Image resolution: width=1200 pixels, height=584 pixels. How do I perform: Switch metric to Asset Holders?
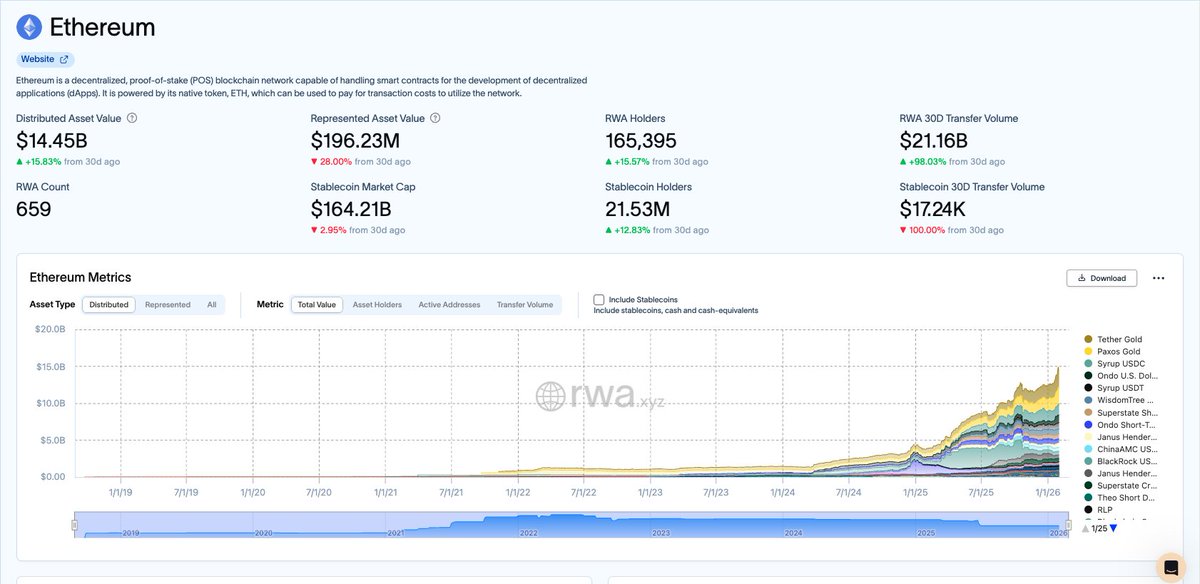pos(377,304)
